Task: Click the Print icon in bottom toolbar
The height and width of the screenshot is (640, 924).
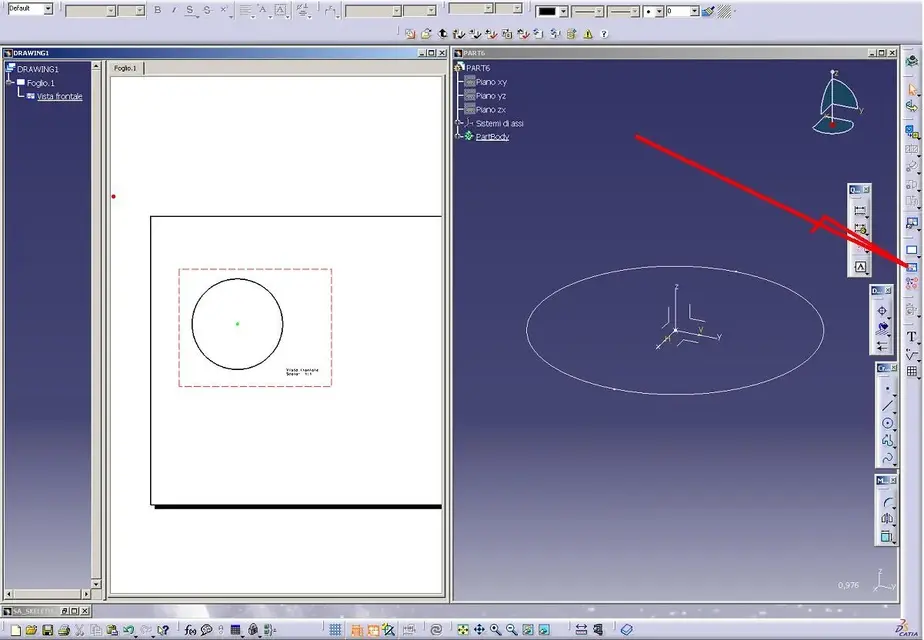Action: (63, 630)
